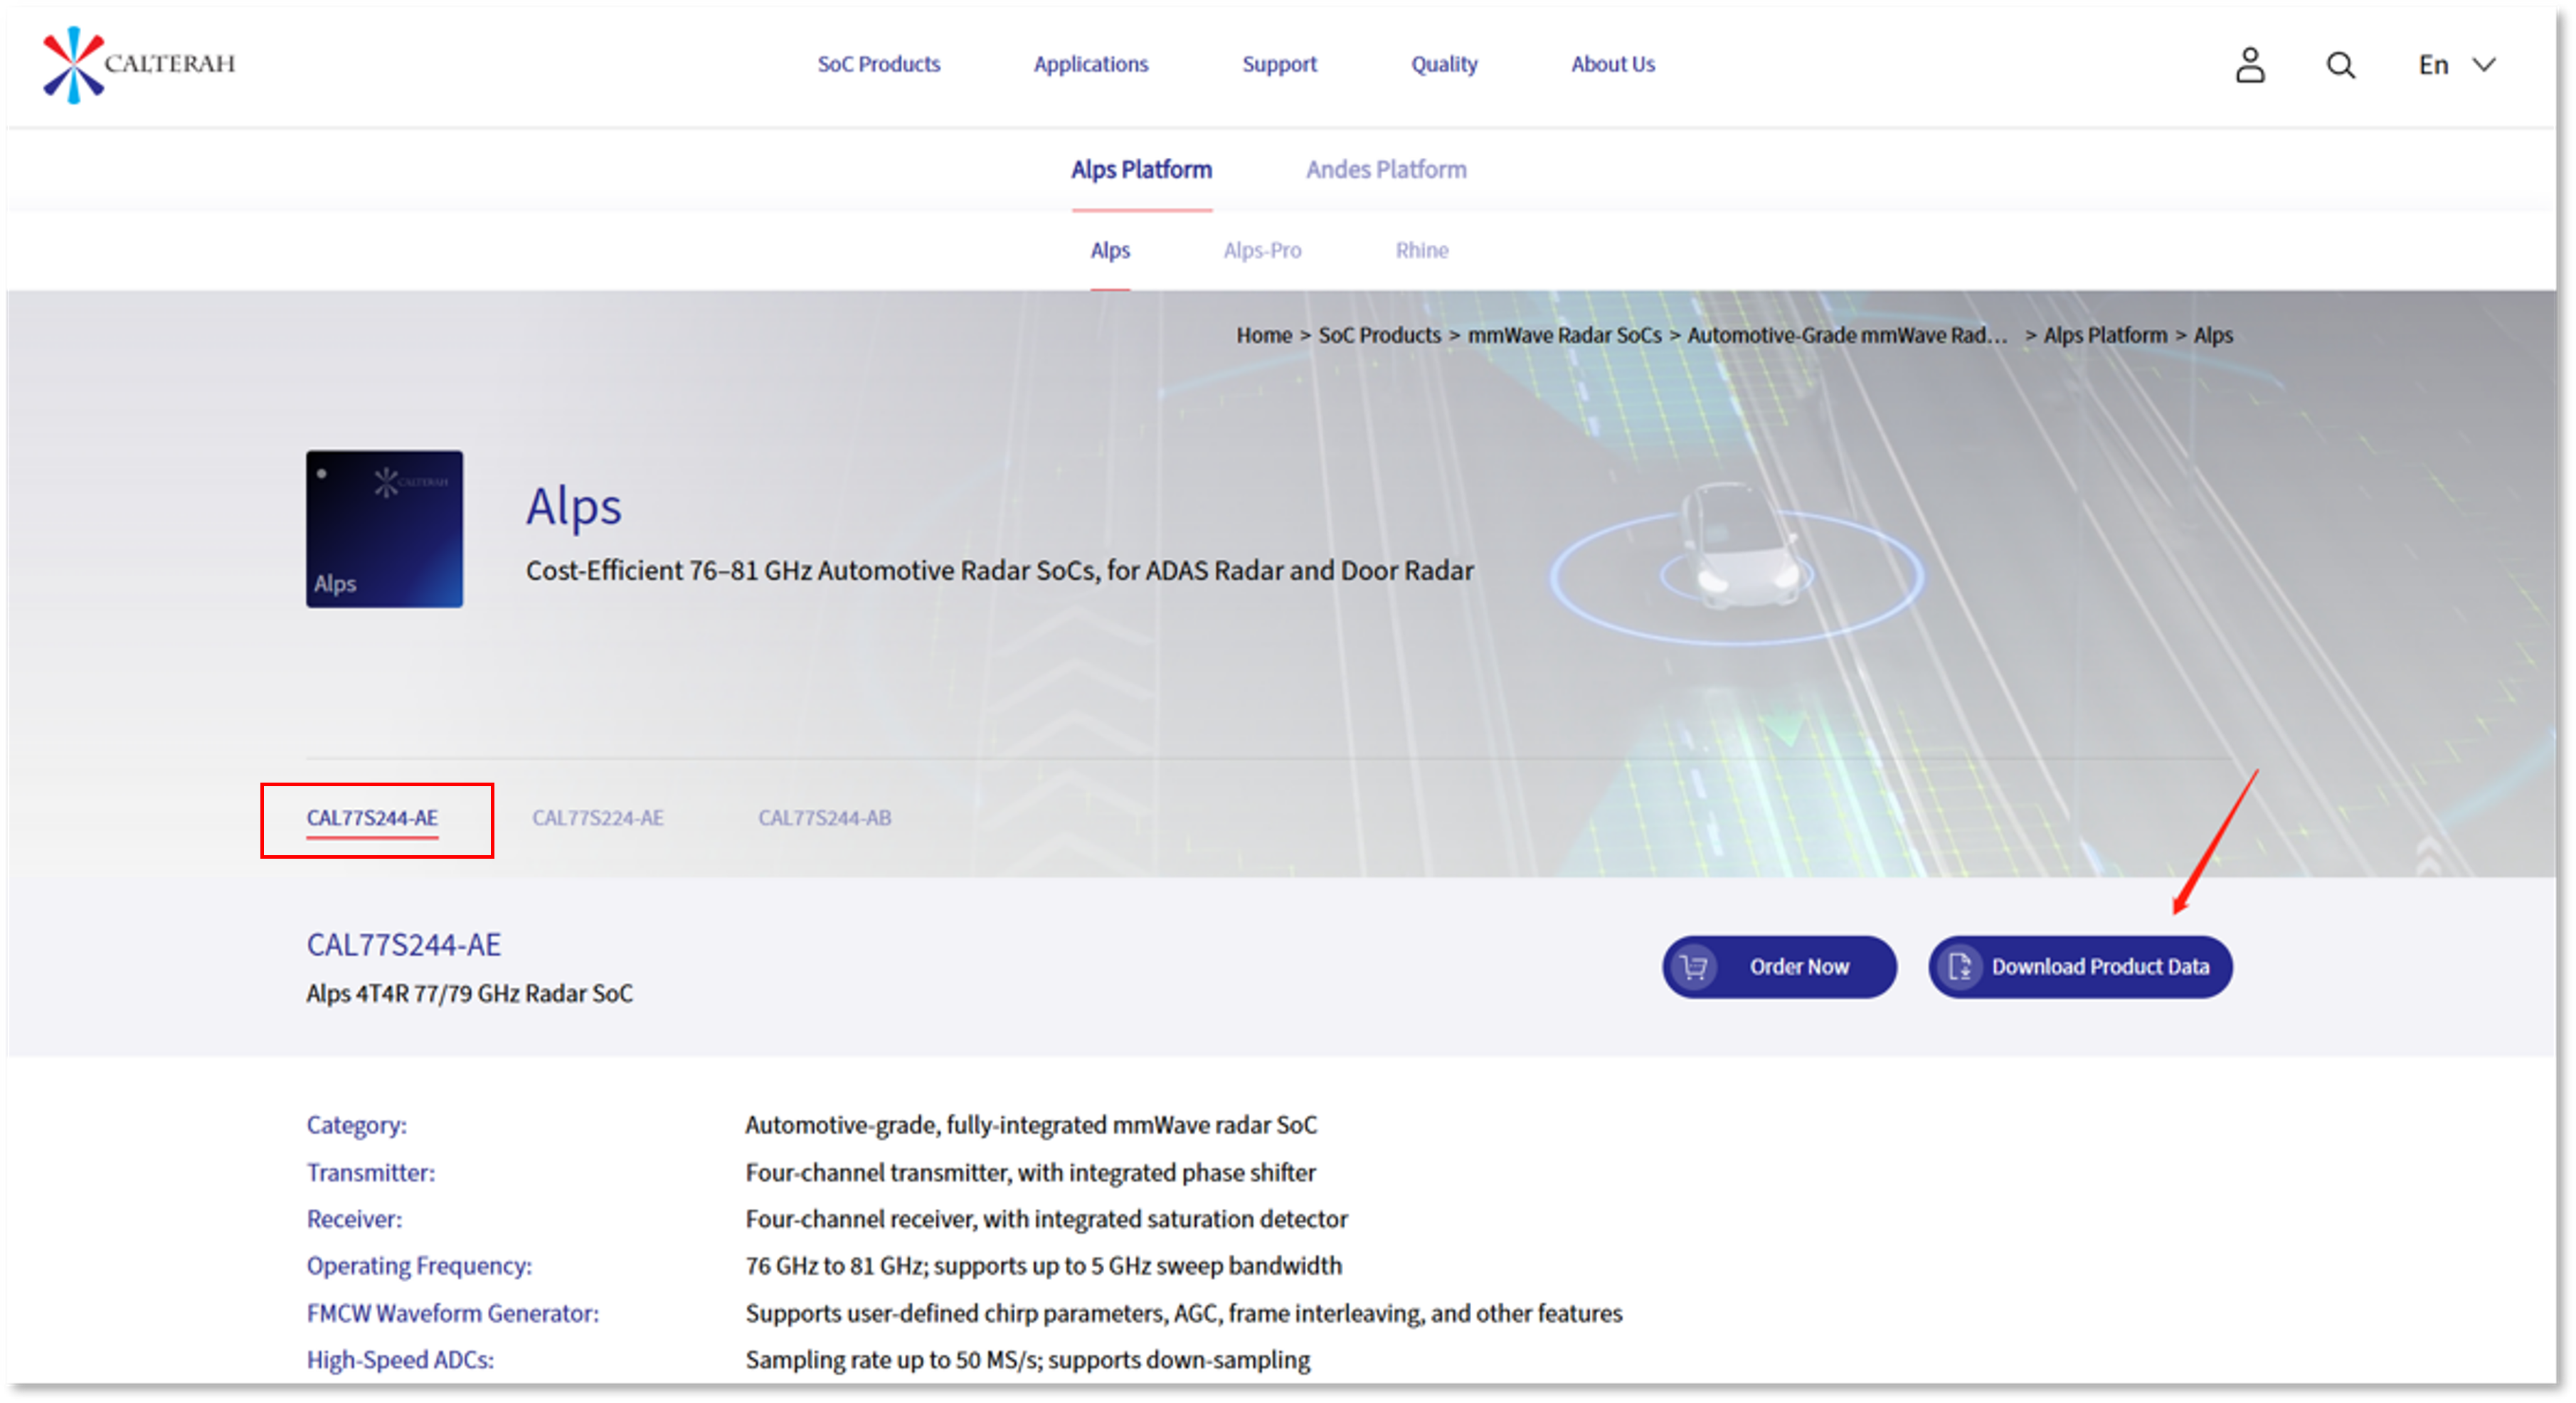This screenshot has width=2576, height=1403.
Task: Switch to the Rhine sub-tab
Action: (x=1421, y=250)
